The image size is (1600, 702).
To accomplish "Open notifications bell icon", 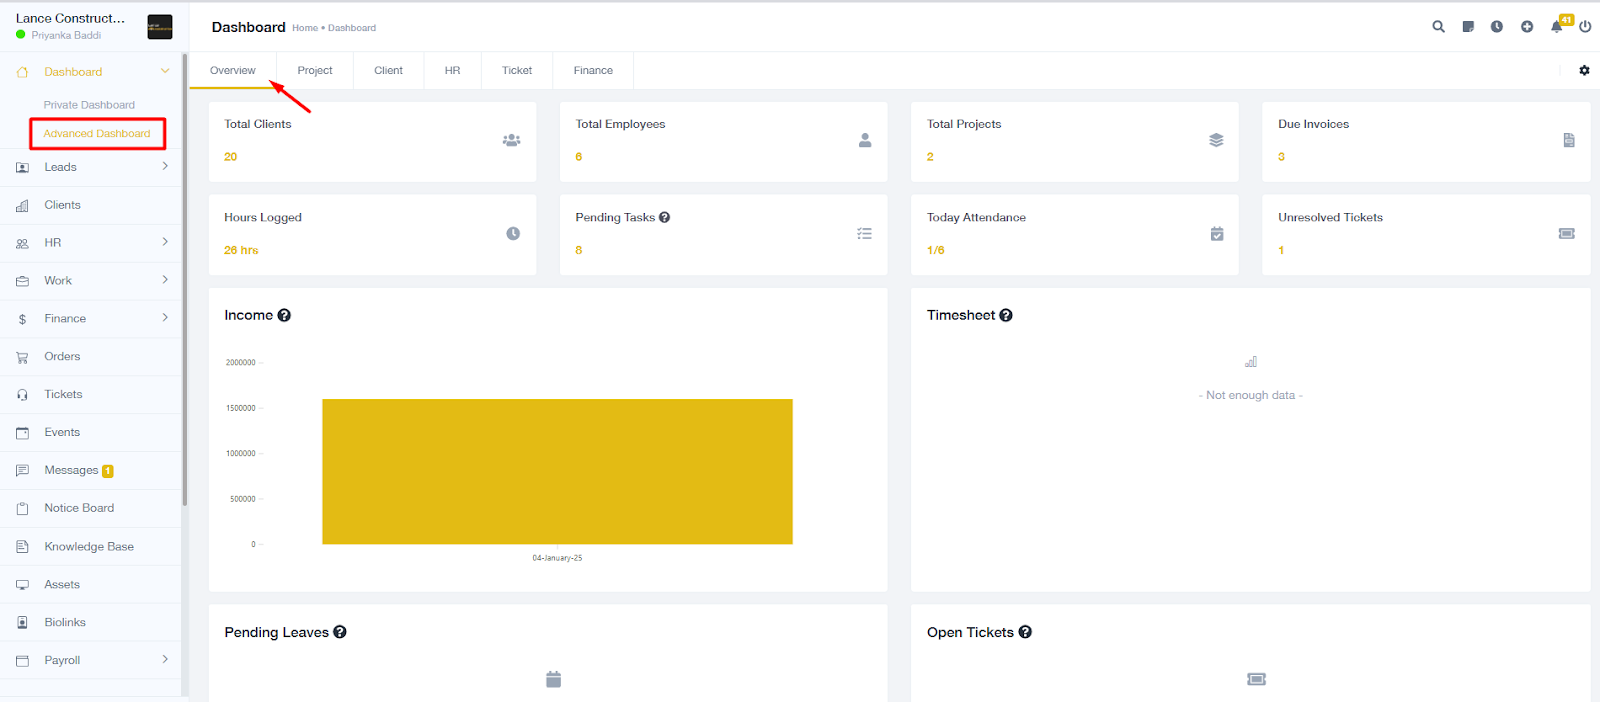I will (x=1557, y=27).
